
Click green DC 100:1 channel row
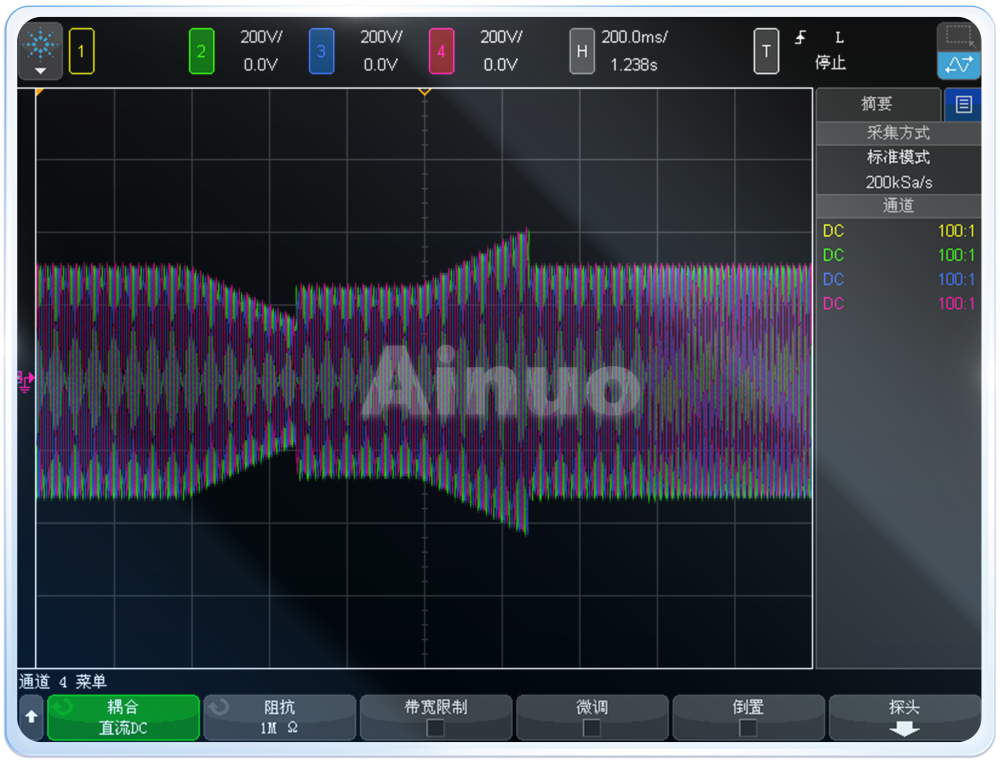point(899,255)
